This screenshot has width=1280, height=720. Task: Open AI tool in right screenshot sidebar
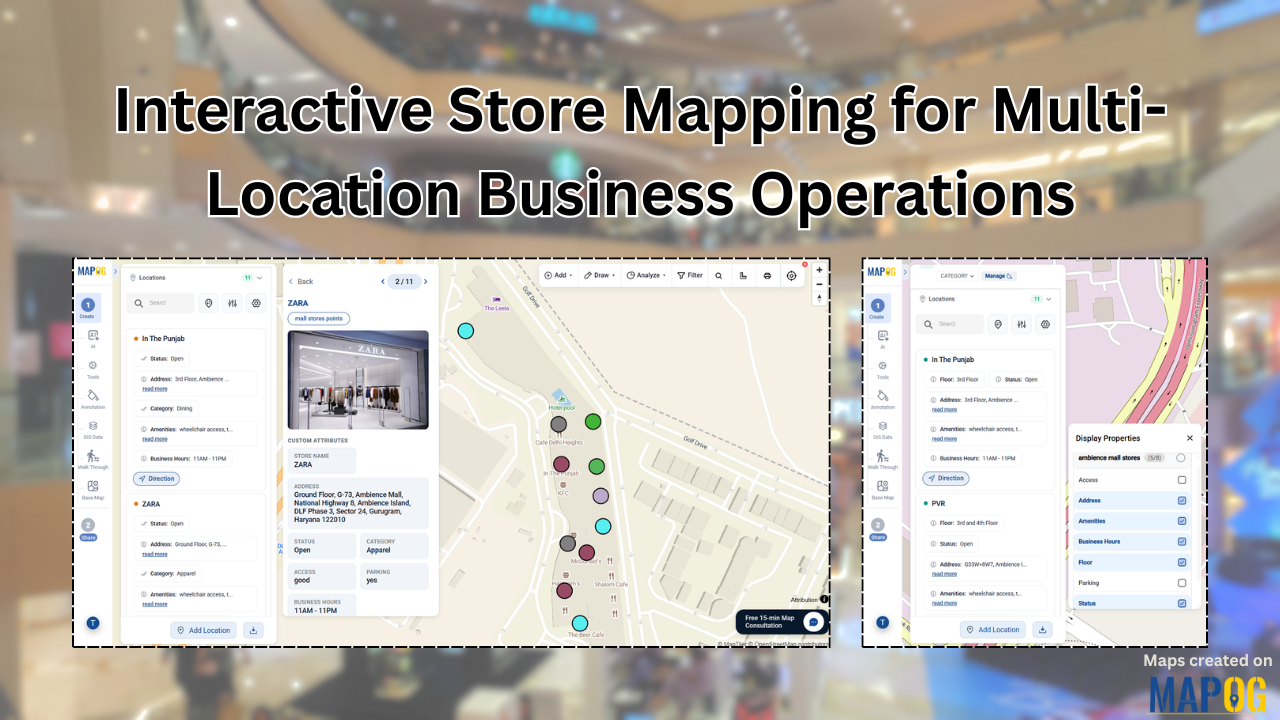click(x=882, y=338)
